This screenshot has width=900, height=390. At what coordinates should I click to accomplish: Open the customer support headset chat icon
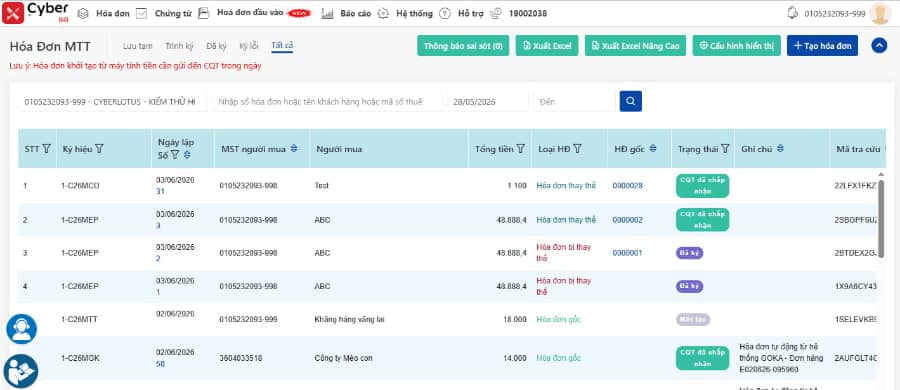pyautogui.click(x=21, y=329)
